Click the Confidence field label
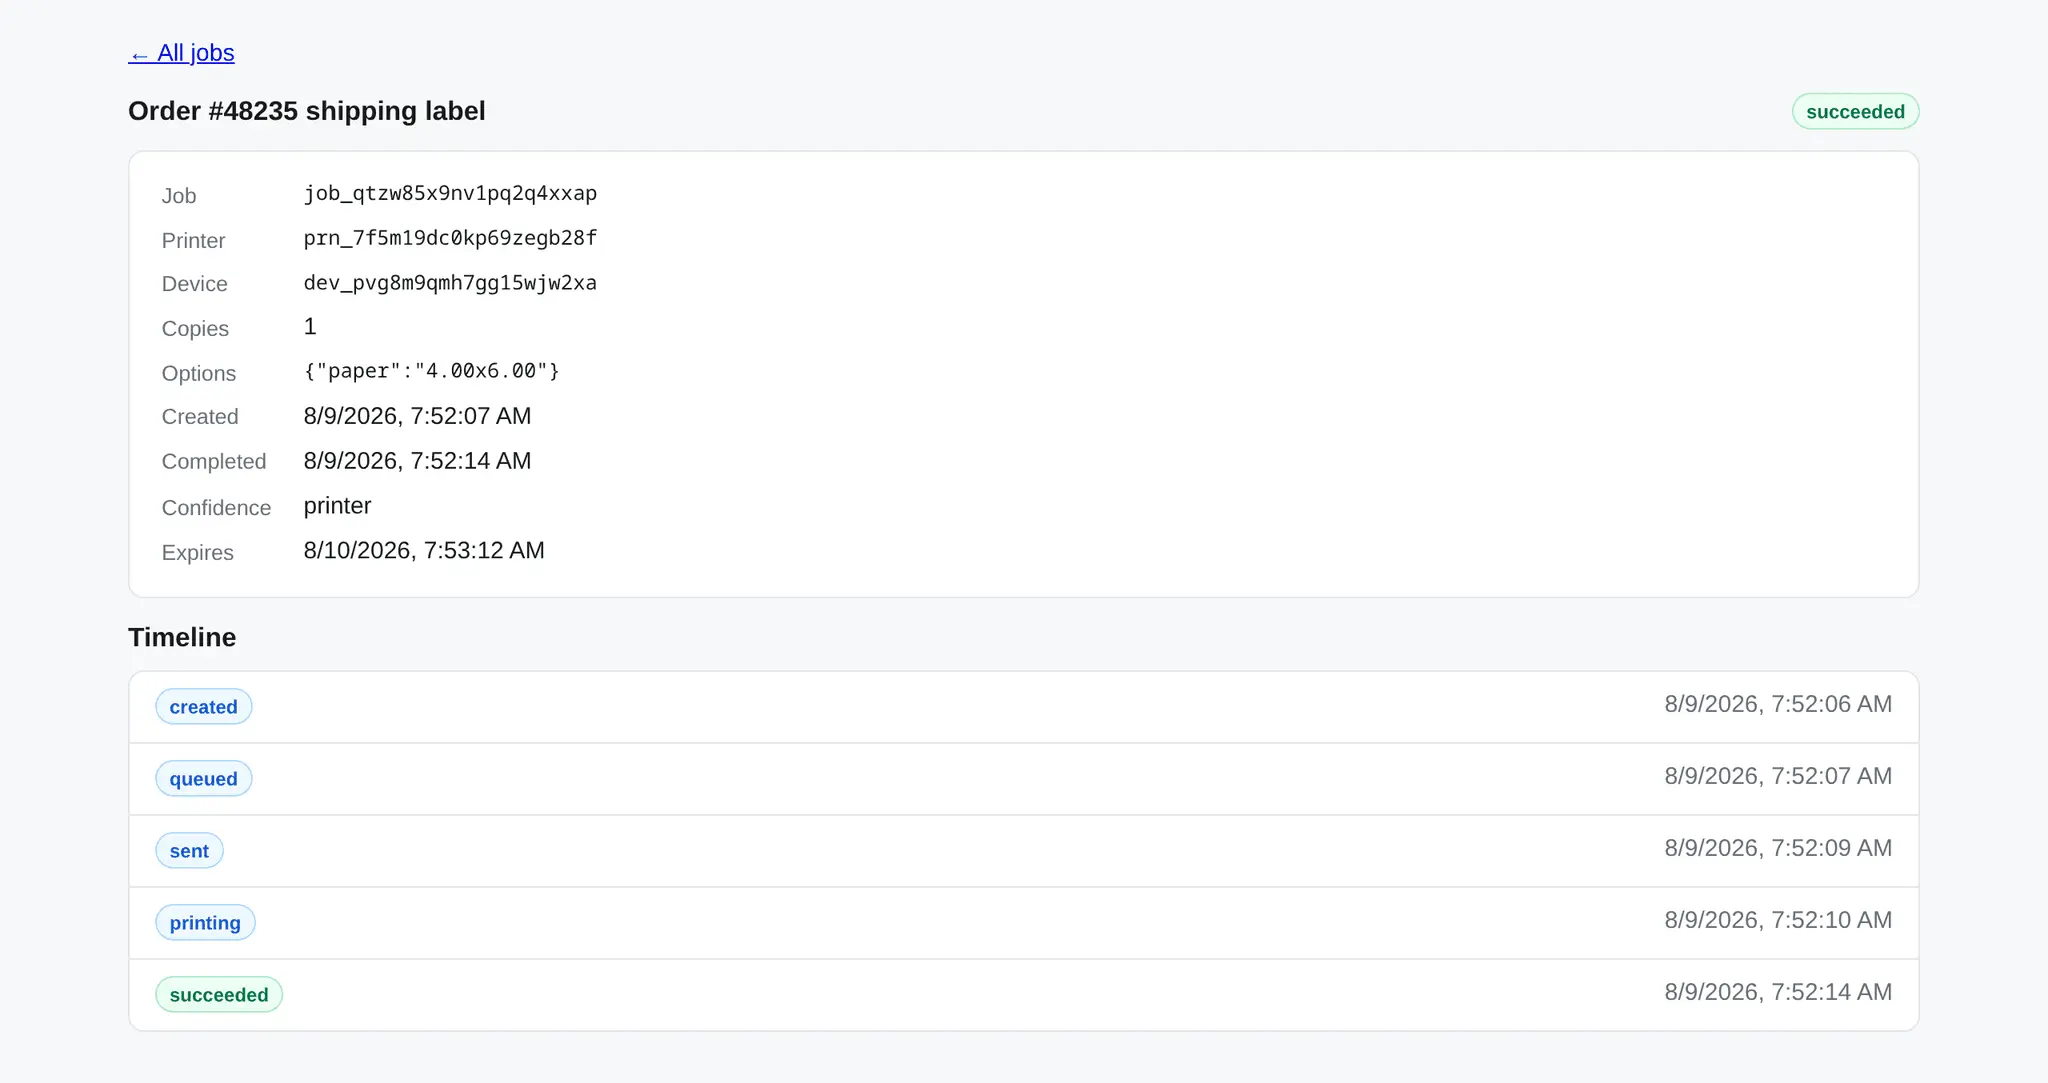Viewport: 2048px width, 1083px height. (216, 508)
